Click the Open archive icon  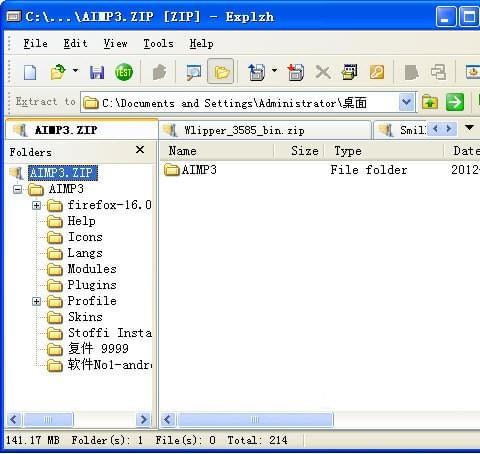[58, 72]
